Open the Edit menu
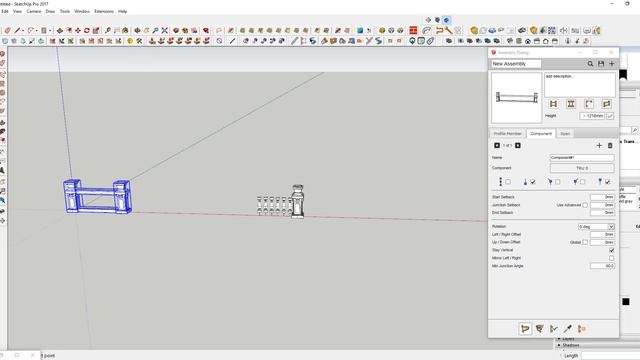 click(x=4, y=11)
